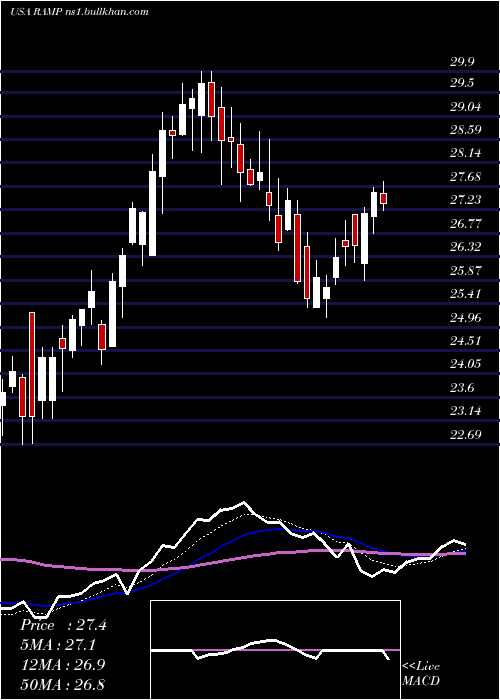The image size is (500, 700).
Task: Click the 29.04 price axis label
Action: coord(465,107)
